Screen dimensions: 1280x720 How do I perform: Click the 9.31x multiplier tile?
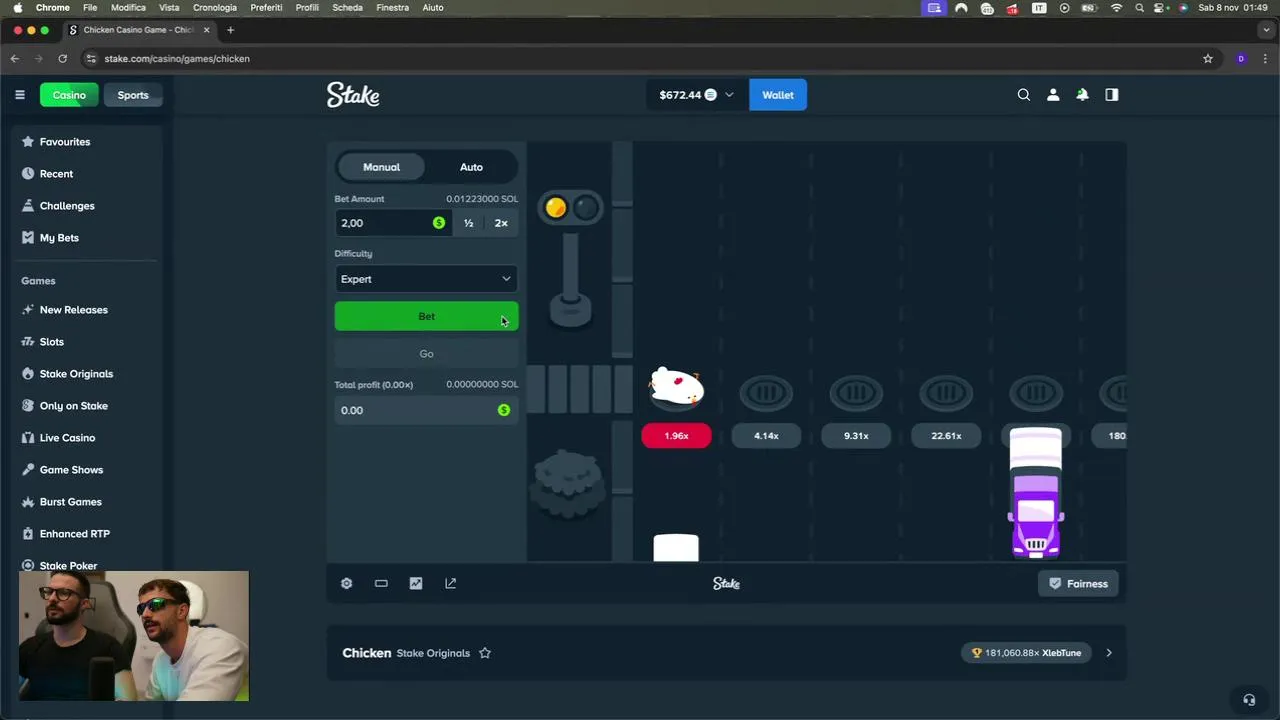pos(856,436)
